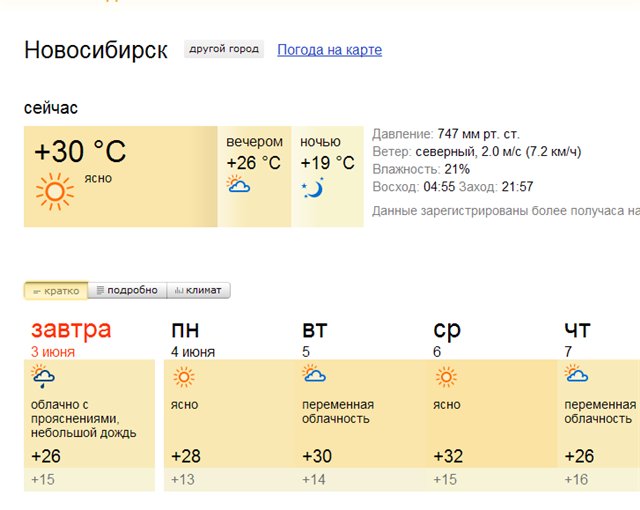Viewport: 640px width, 510px height.
Task: Select the 'чт' day heading
Action: 577,330
